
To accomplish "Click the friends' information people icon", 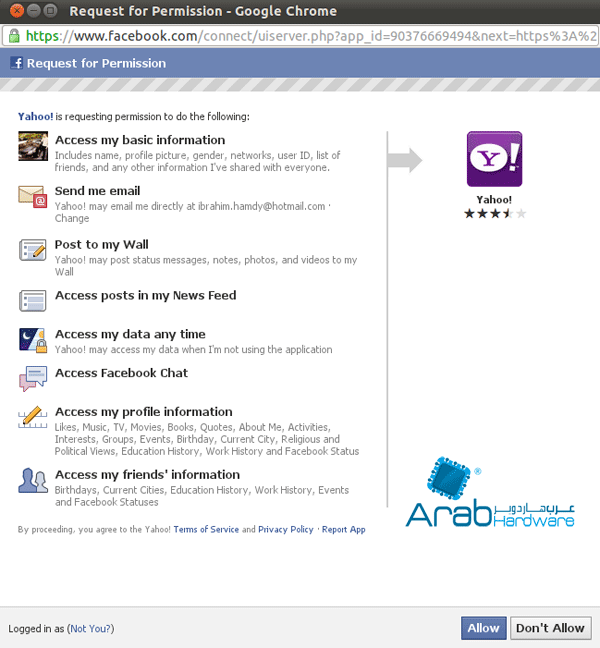I will pyautogui.click(x=33, y=480).
